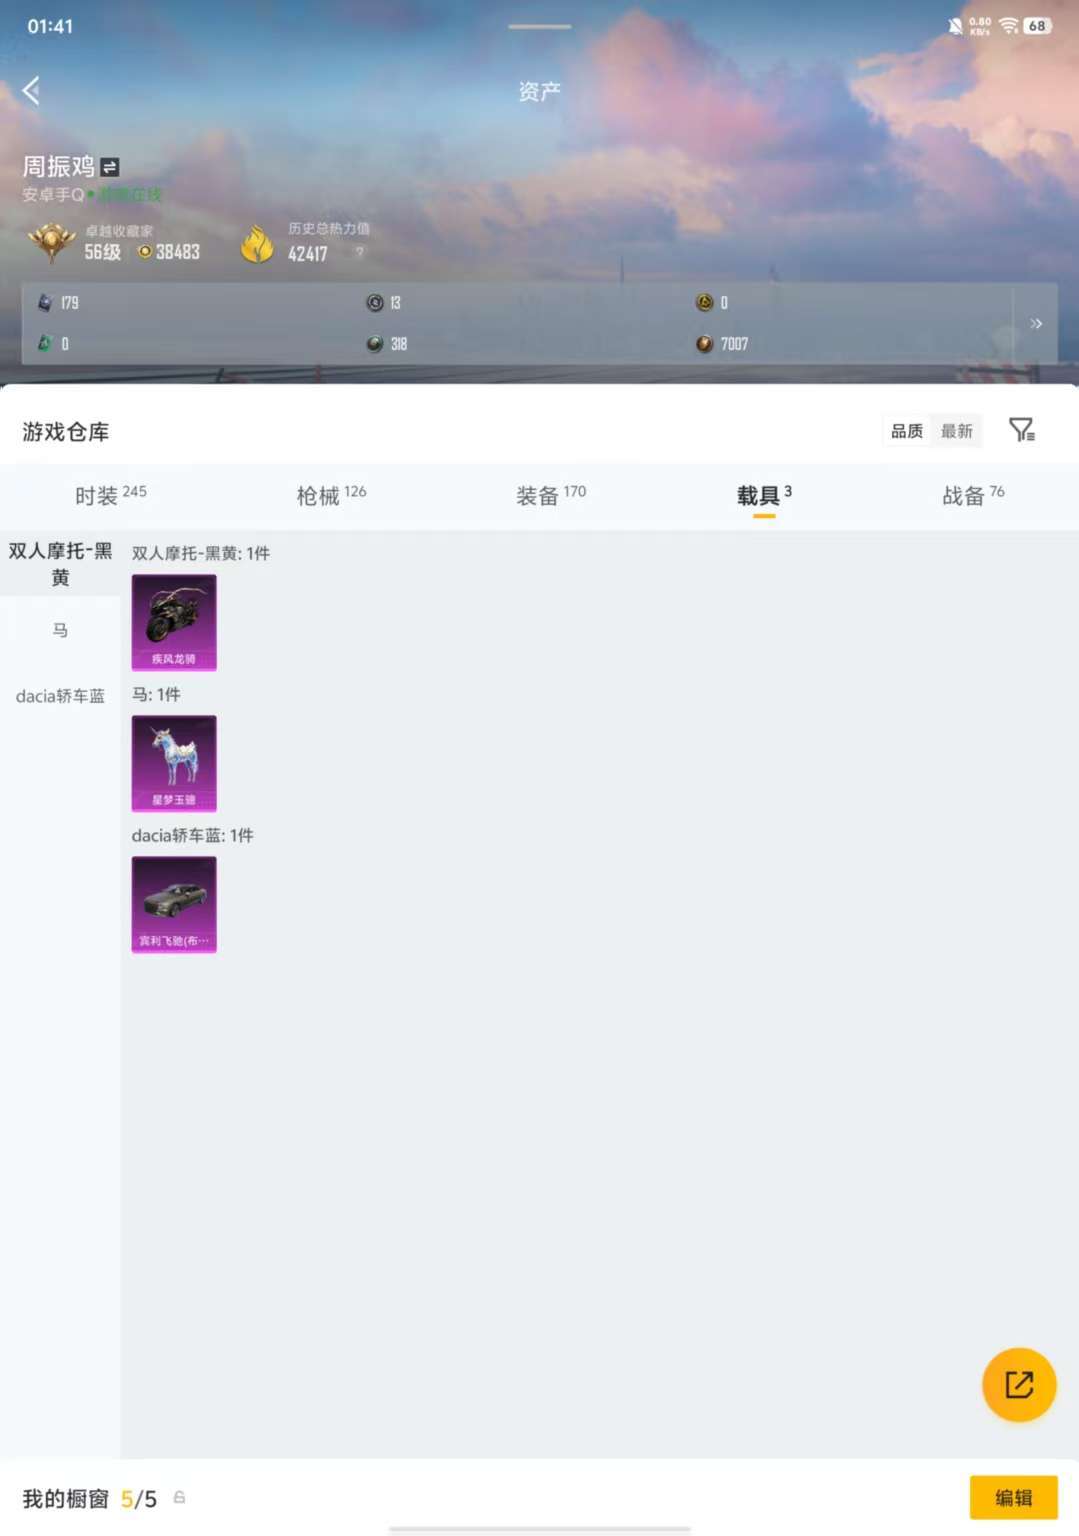This screenshot has height=1536, width=1079.
Task: Tap the gold currency icon showing 0
Action: 705,302
